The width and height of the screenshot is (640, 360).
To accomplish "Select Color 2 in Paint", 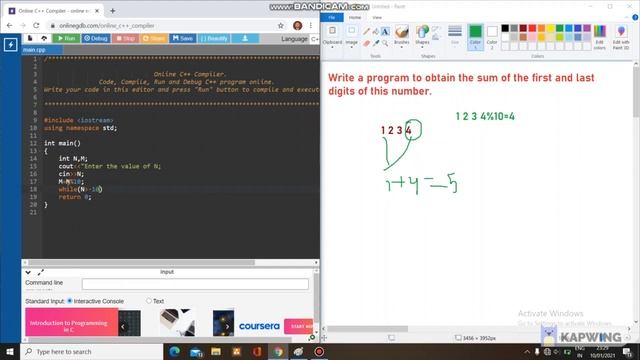I will [492, 37].
